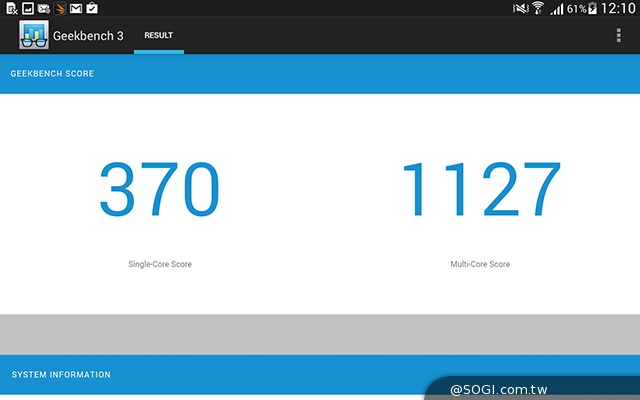Open the three-dot overflow menu
Viewport: 640px width, 400px height.
tap(619, 36)
